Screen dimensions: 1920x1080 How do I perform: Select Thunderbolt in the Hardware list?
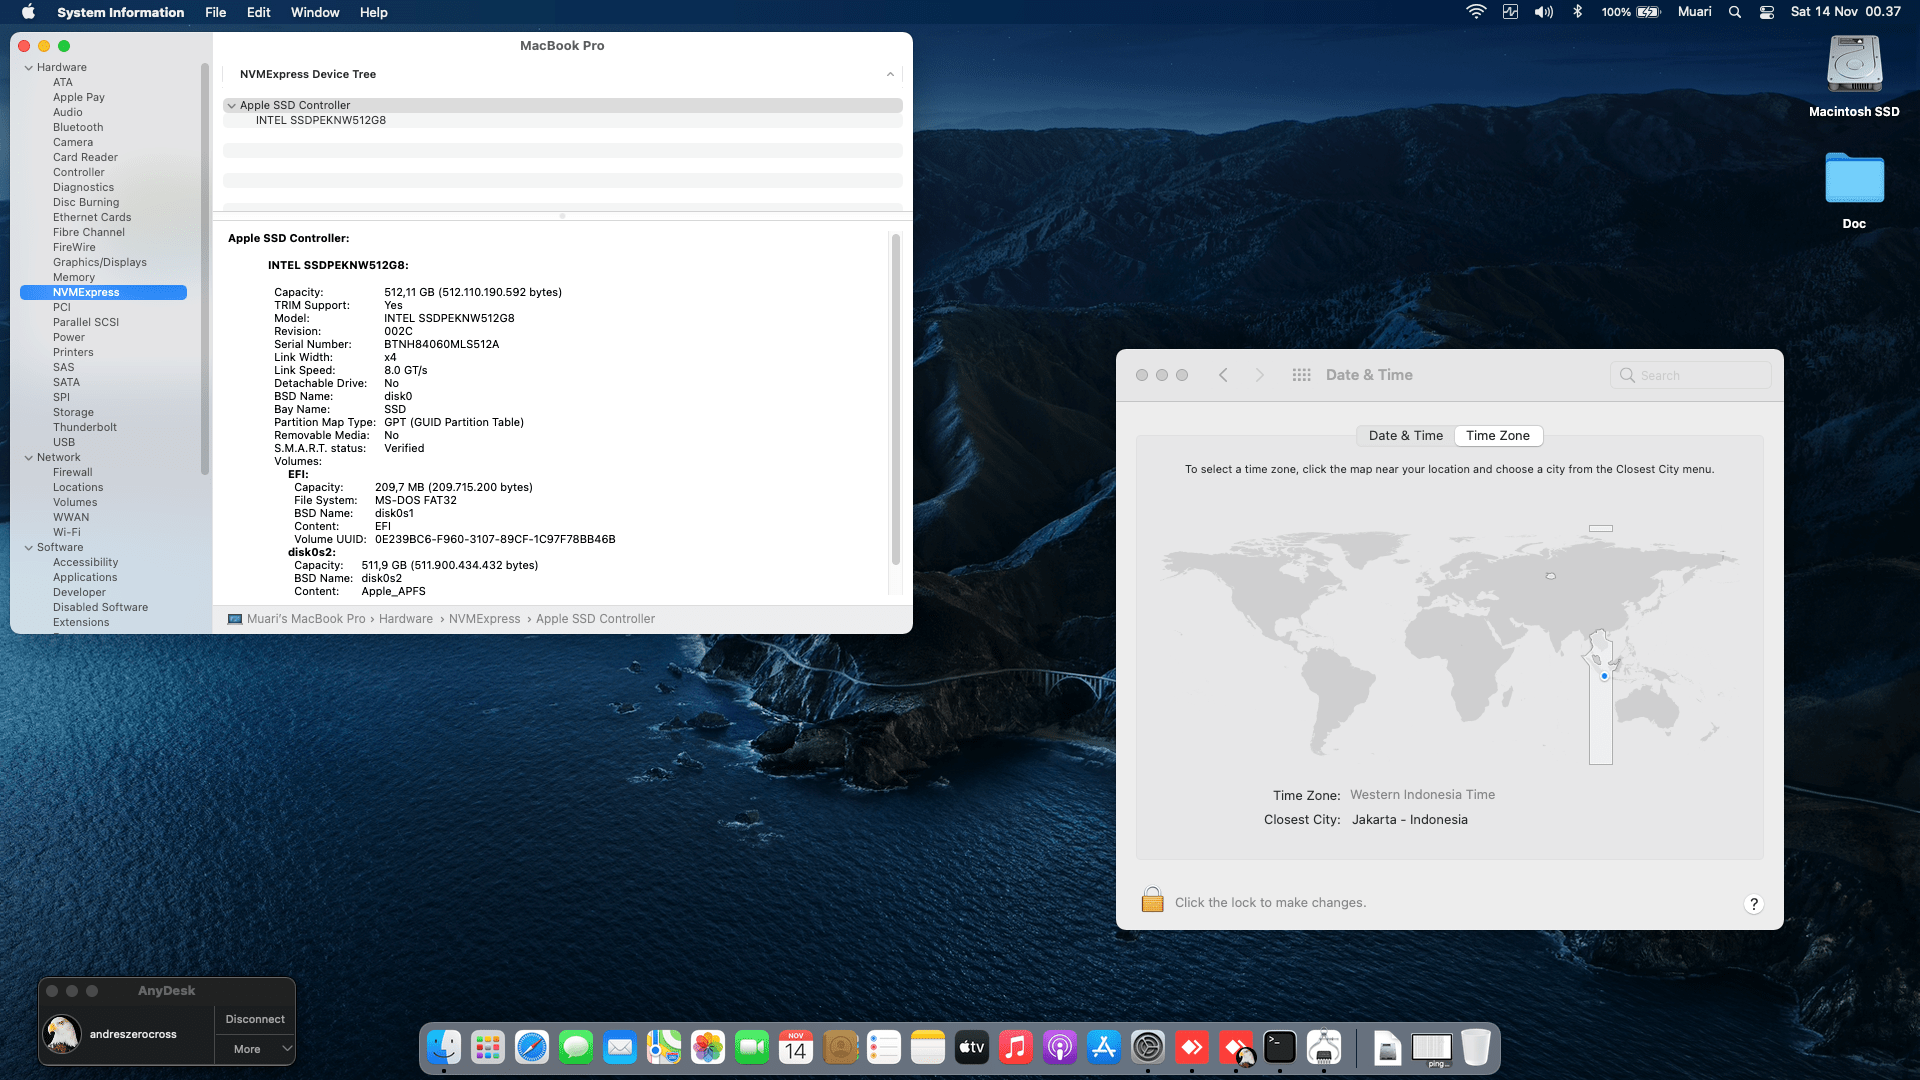point(85,427)
